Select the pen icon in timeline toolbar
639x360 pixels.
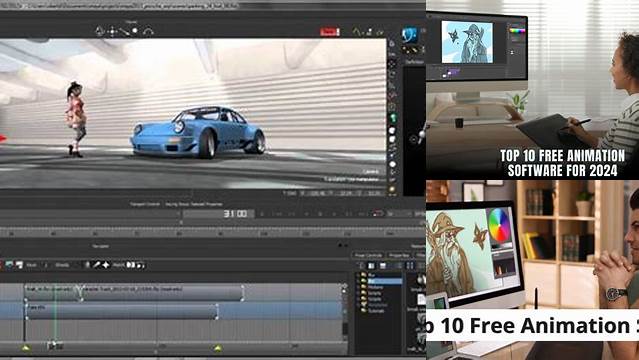pyautogui.click(x=97, y=265)
